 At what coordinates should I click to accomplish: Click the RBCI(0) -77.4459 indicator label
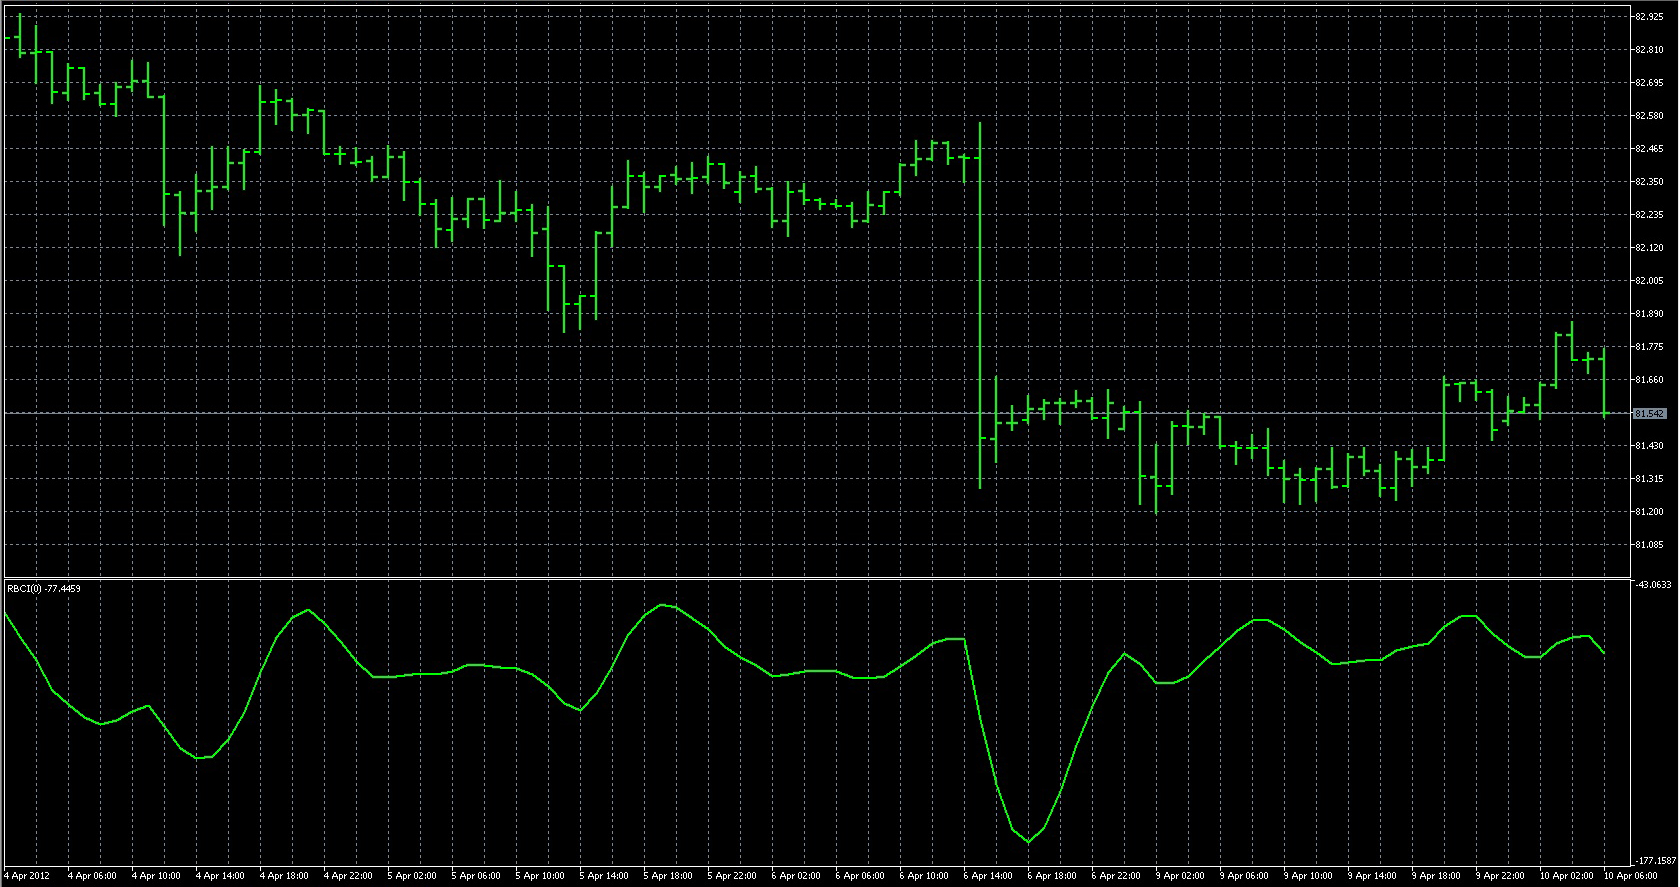(44, 588)
